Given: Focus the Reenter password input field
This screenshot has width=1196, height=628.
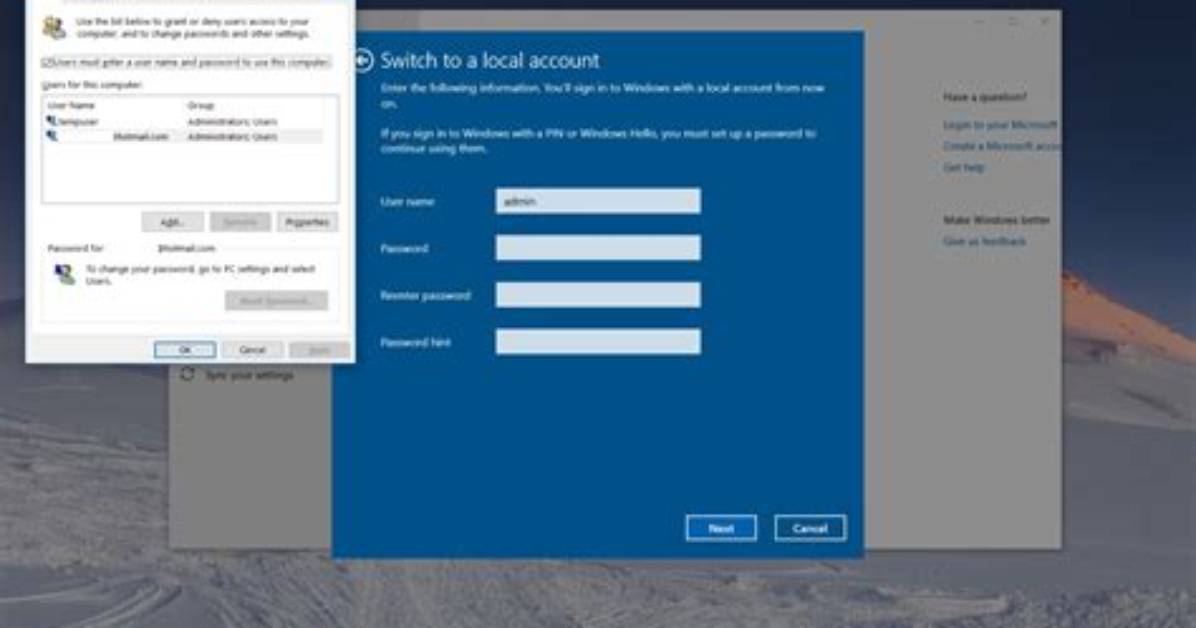Looking at the screenshot, I should pyautogui.click(x=598, y=295).
